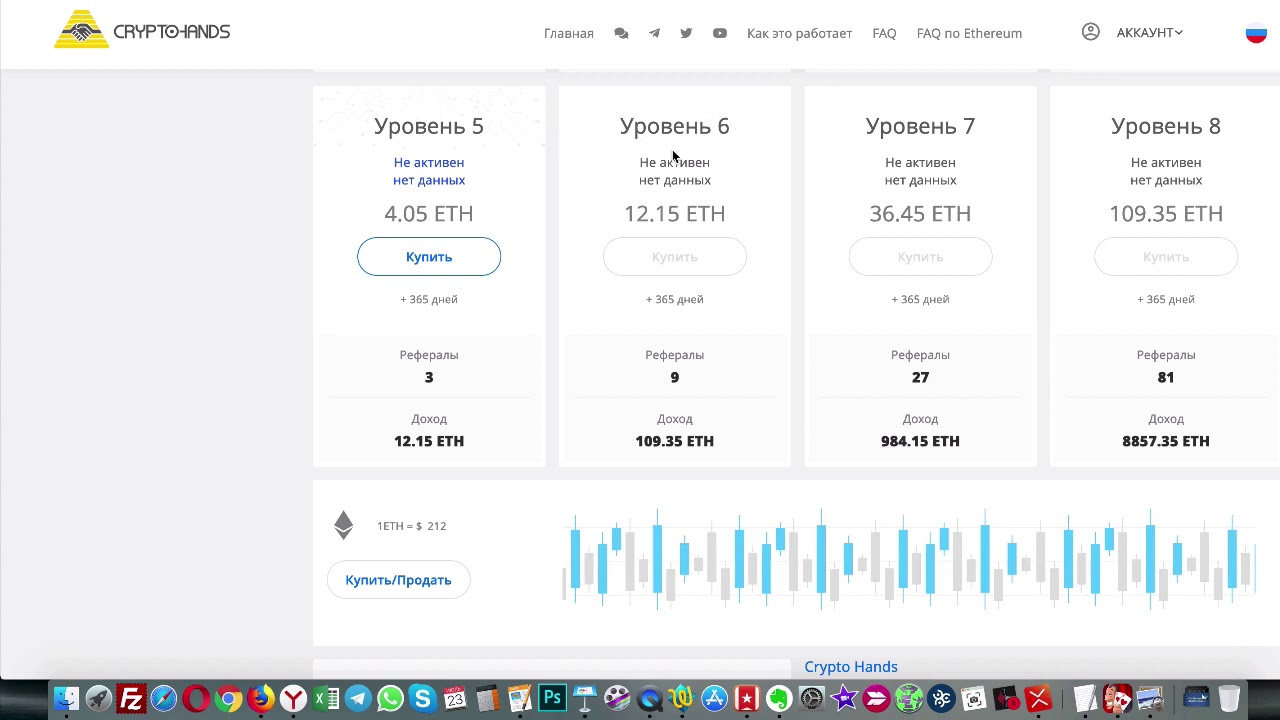Screen dimensions: 1280x720
Task: Click the user profile avatar icon
Action: (1091, 32)
